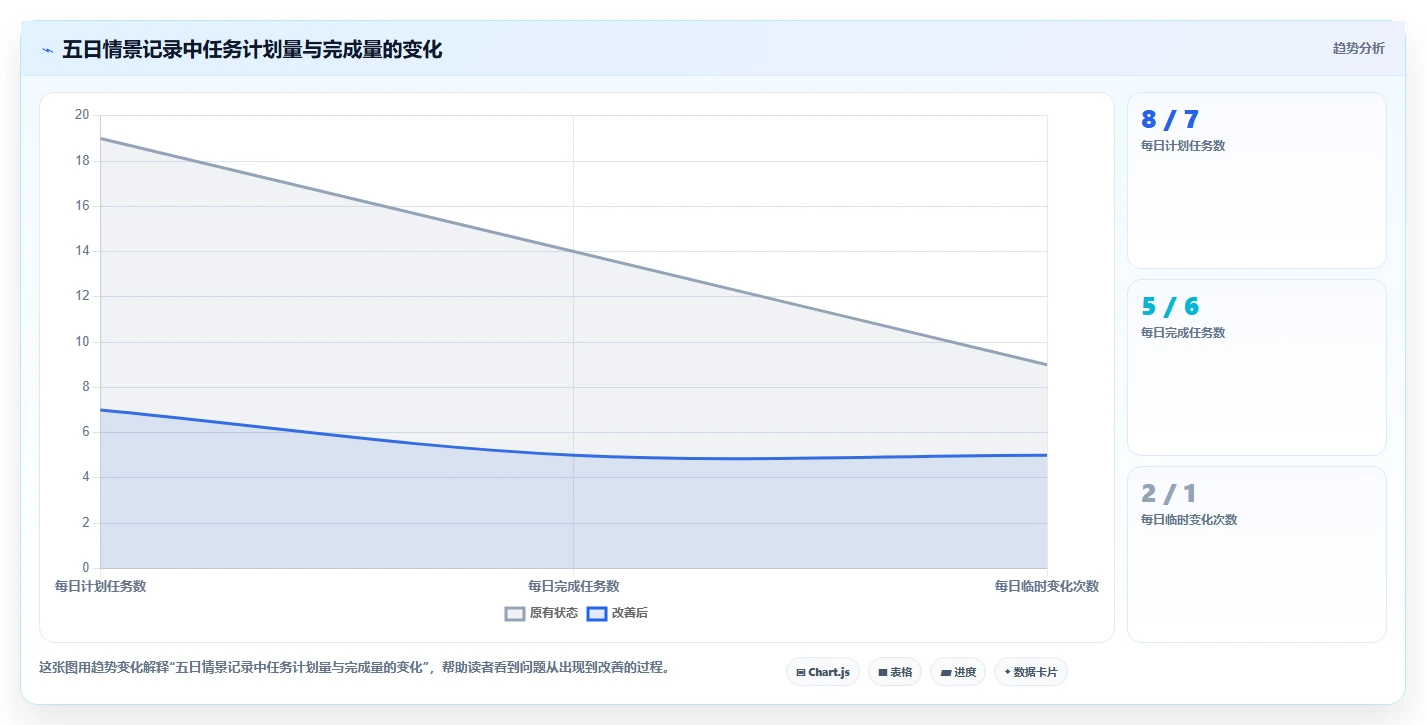Click the blue line point at 每日完成任务数
The image size is (1426, 725).
574,455
